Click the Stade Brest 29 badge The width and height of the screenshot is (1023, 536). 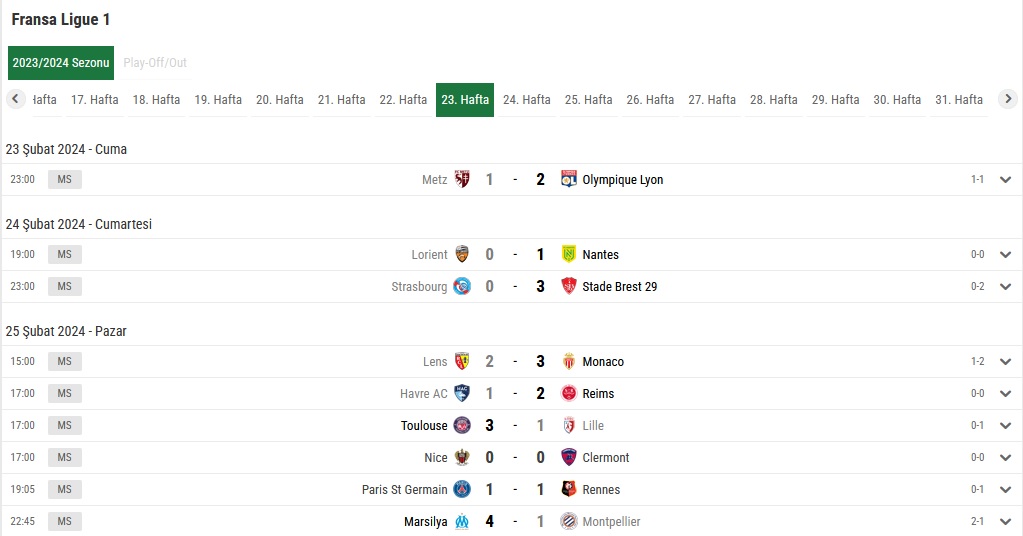pyautogui.click(x=568, y=286)
